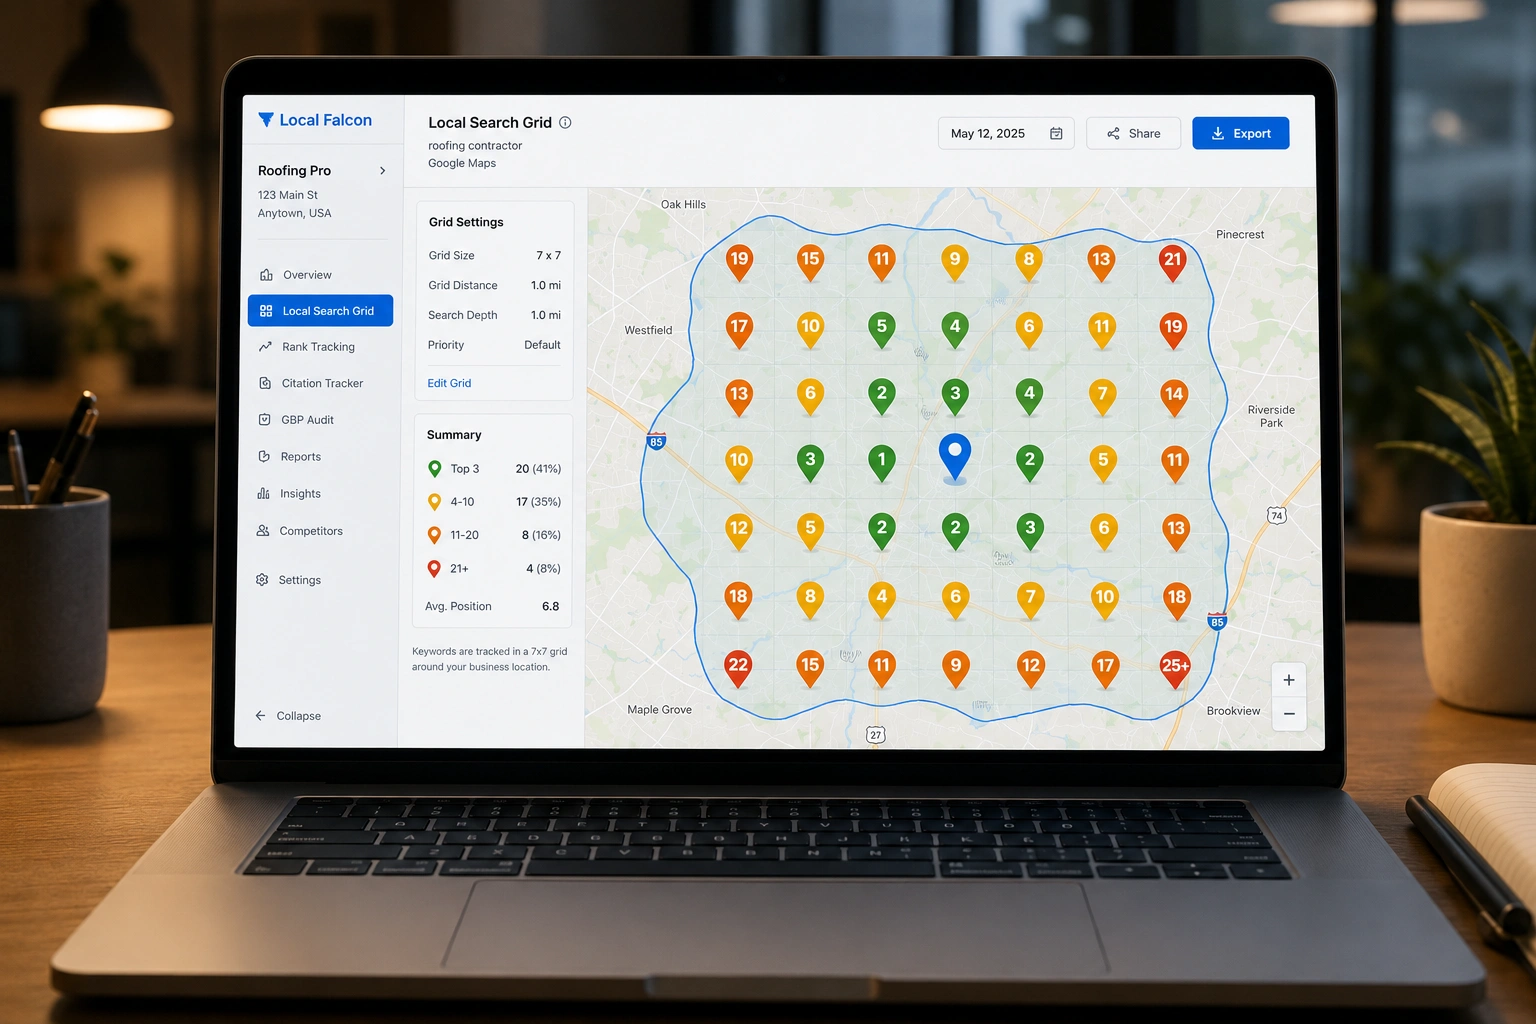Image resolution: width=1536 pixels, height=1024 pixels.
Task: Click the green pin ranked 1
Action: click(881, 463)
